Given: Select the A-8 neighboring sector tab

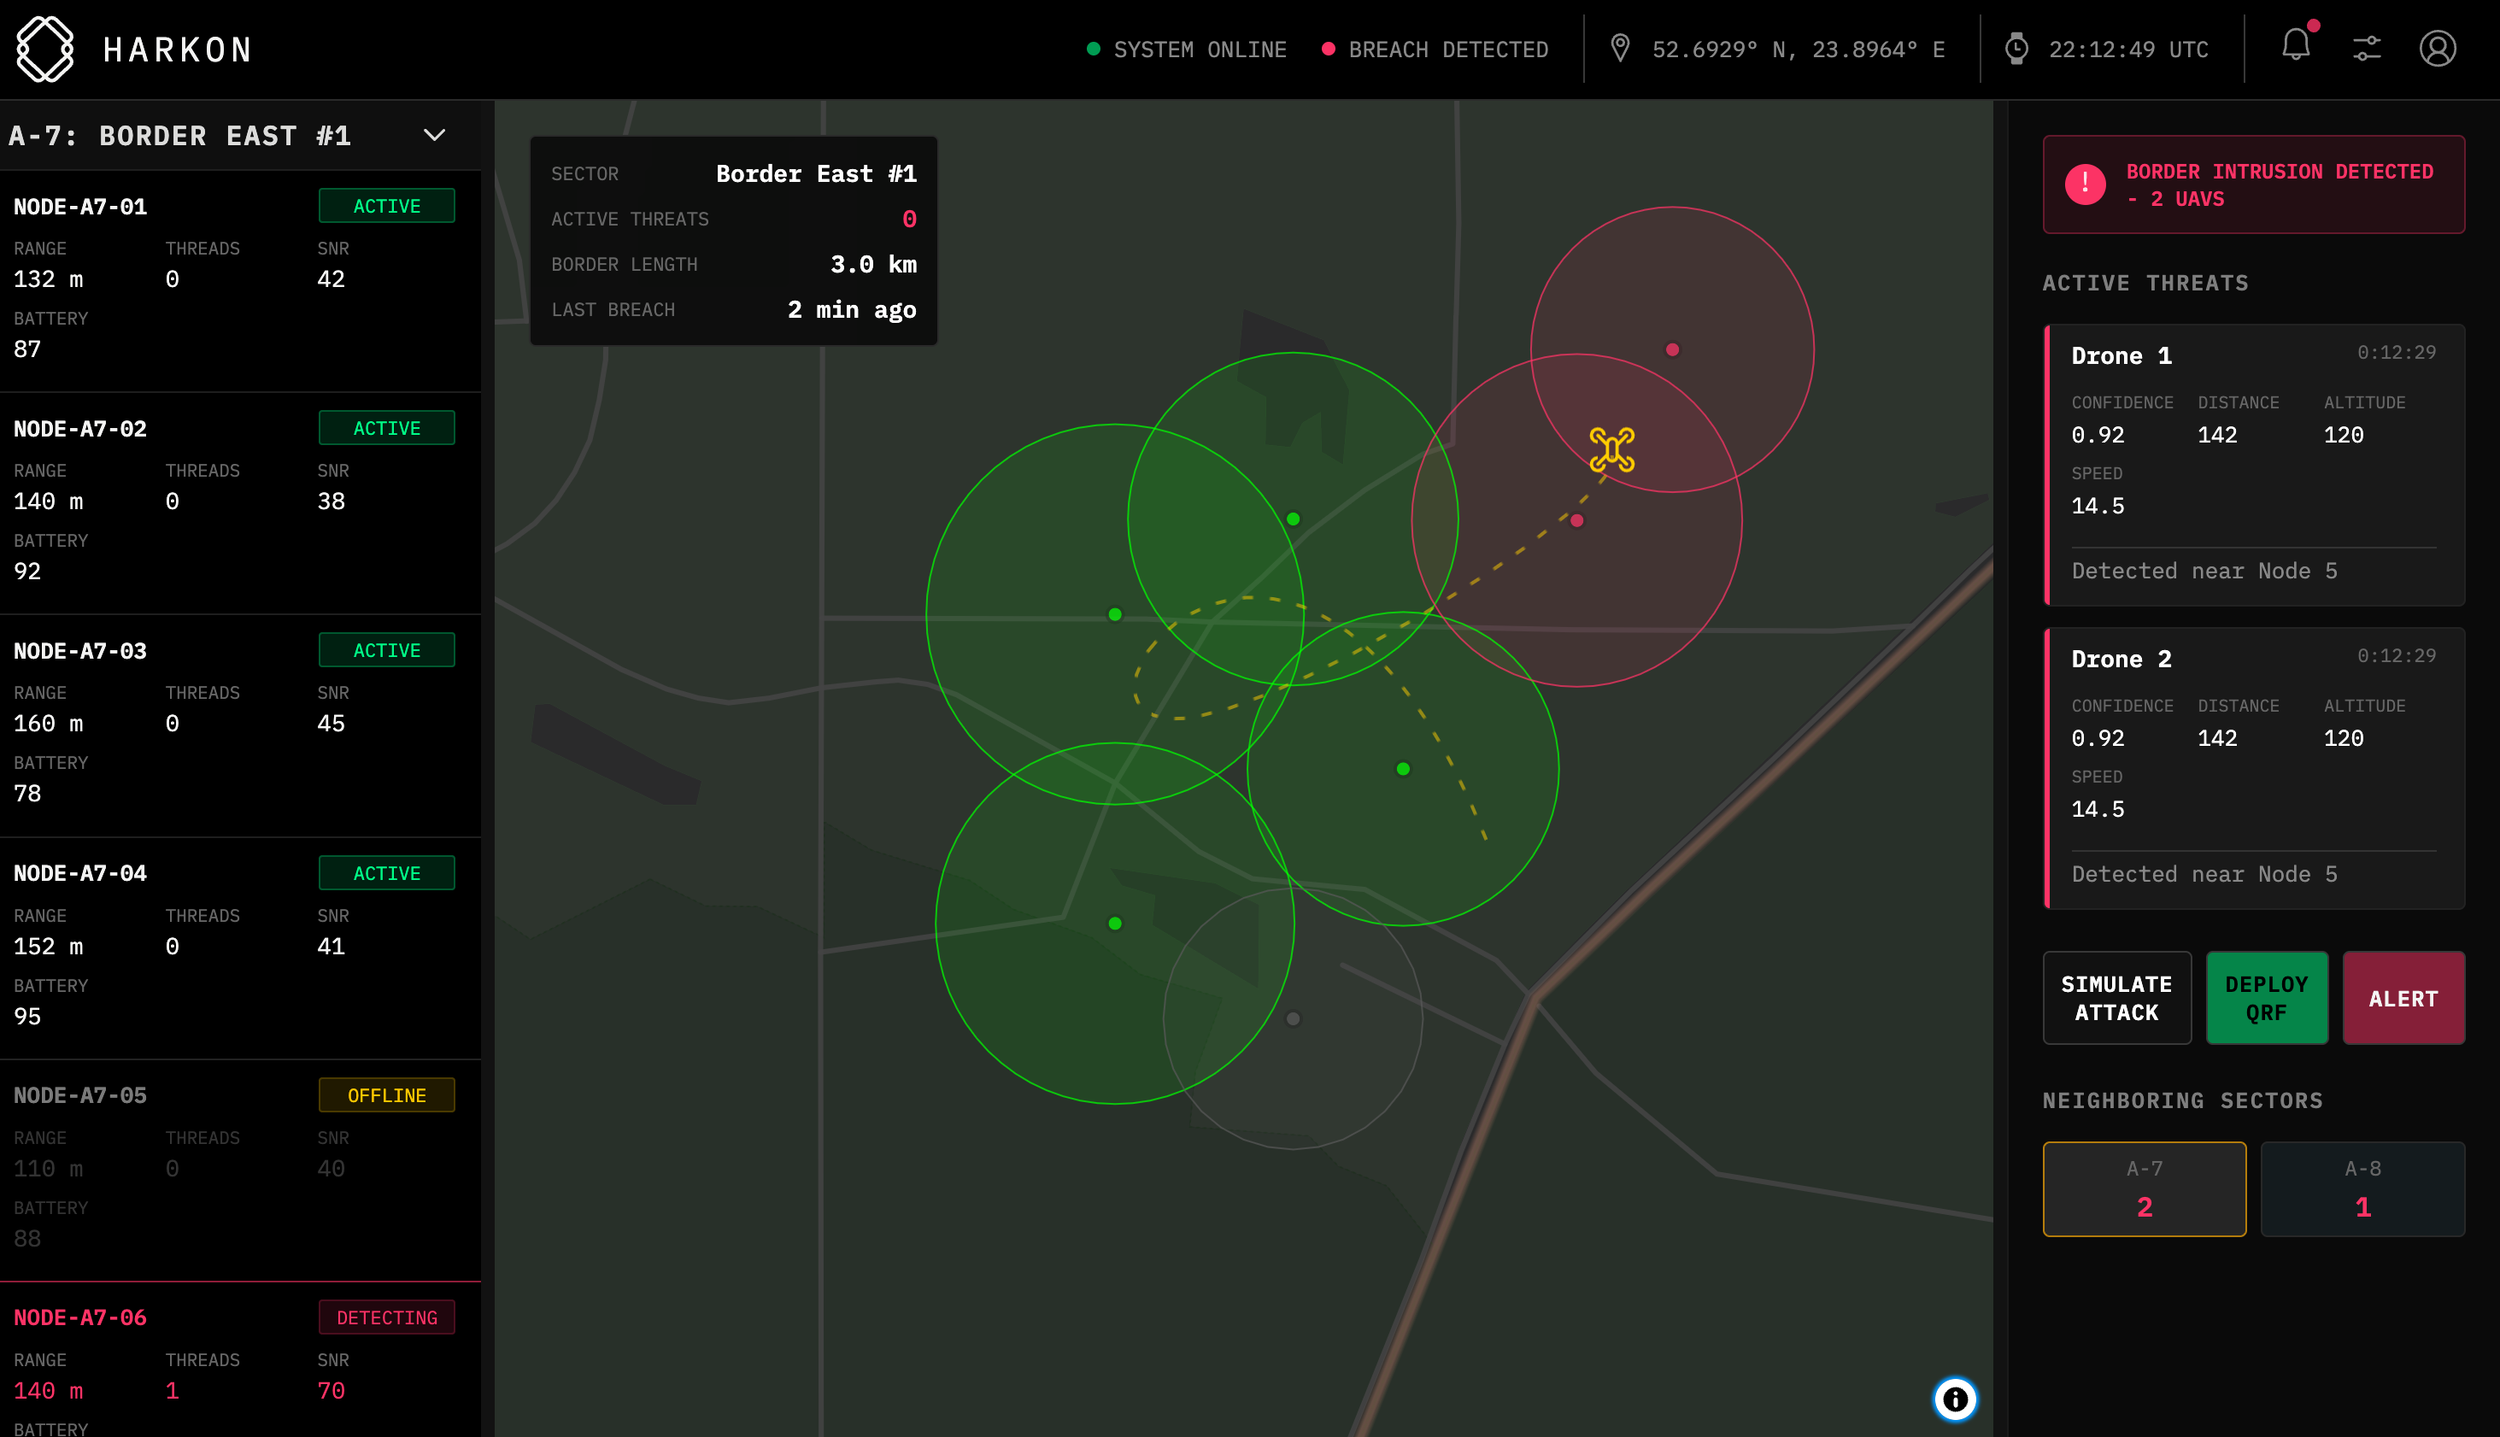Looking at the screenshot, I should point(2362,1188).
